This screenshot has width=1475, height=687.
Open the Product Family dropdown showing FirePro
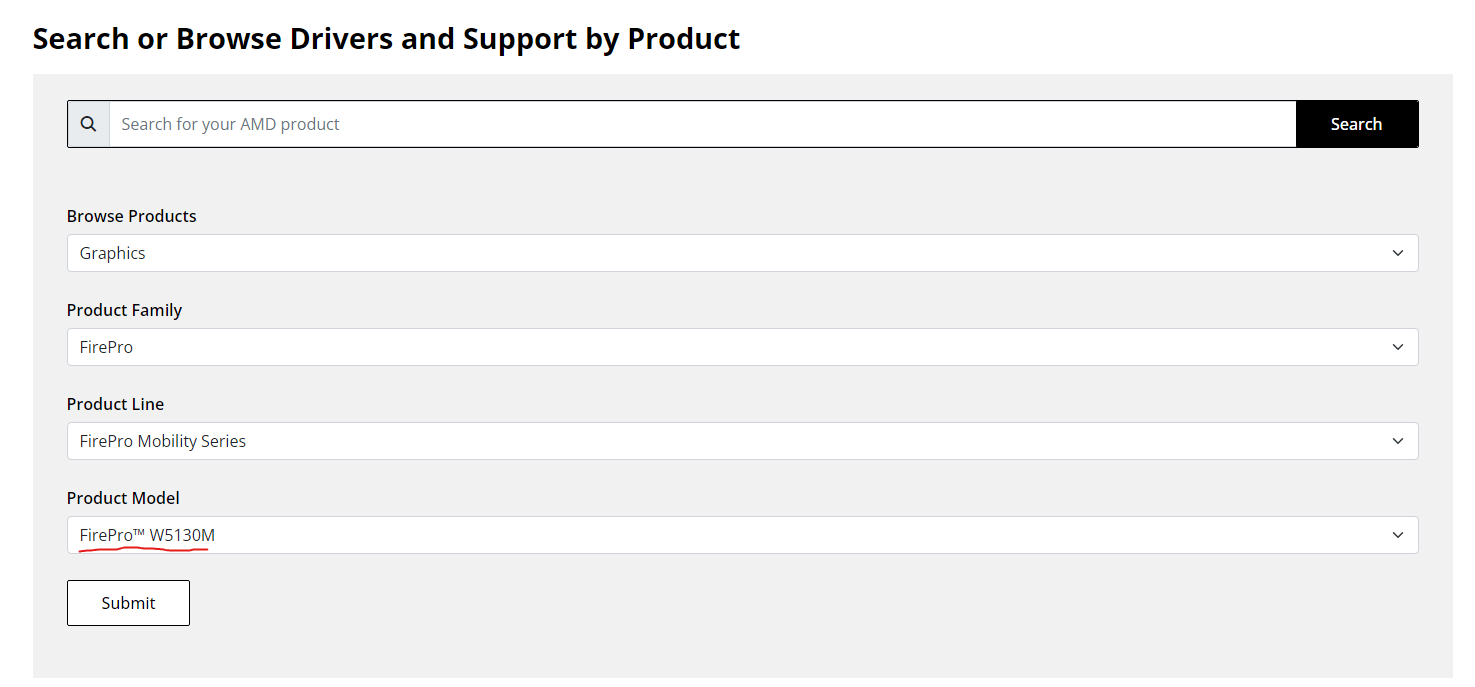(x=740, y=347)
